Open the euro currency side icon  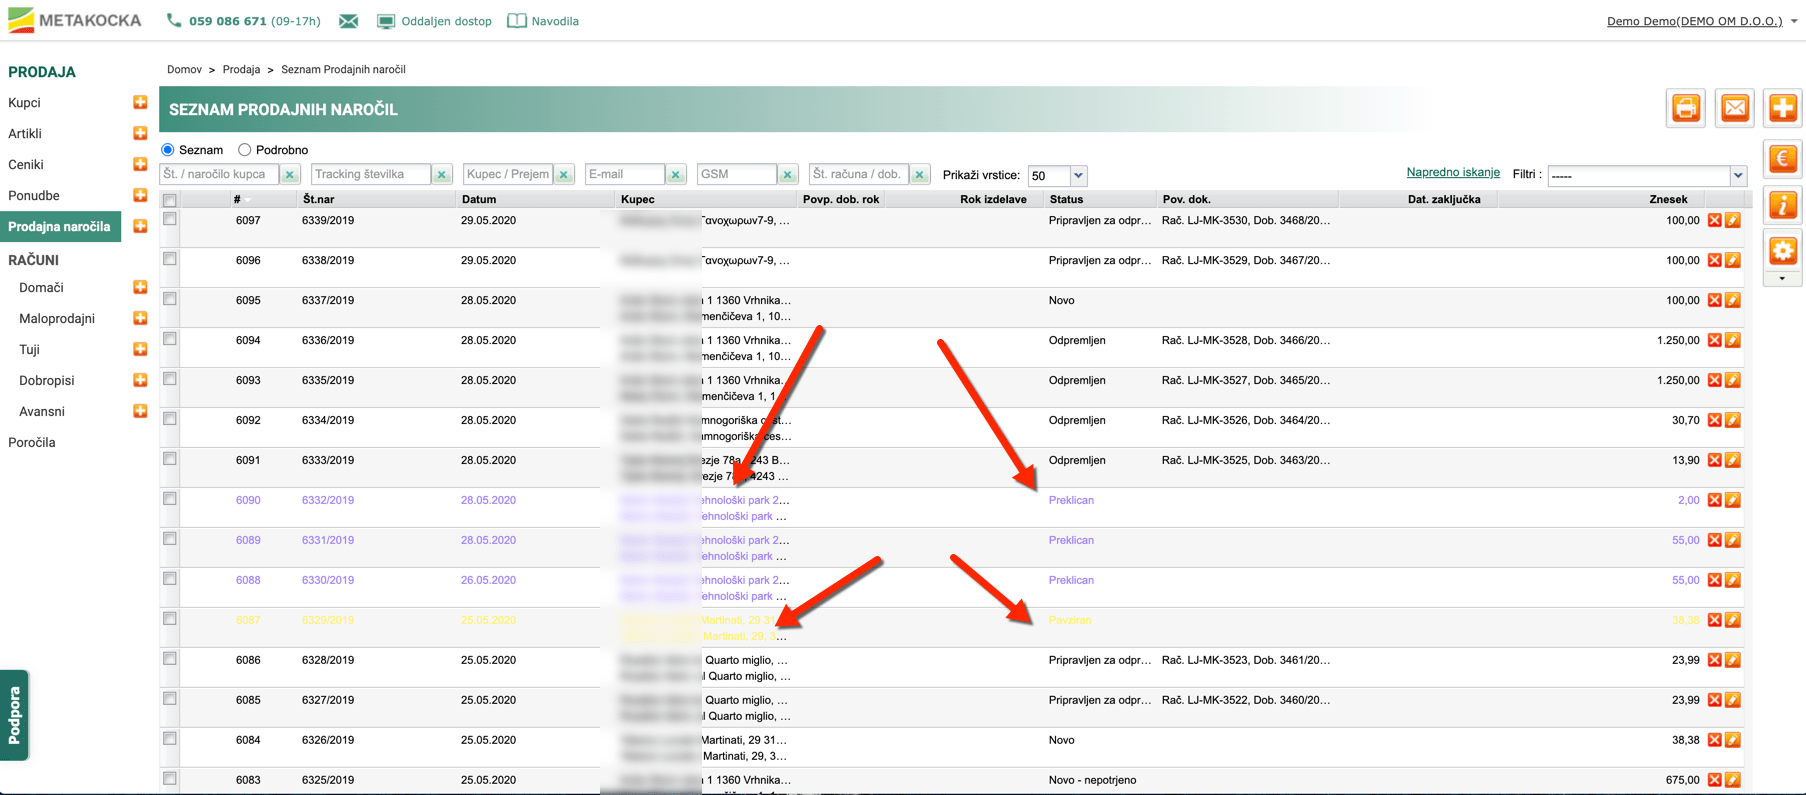1783,159
